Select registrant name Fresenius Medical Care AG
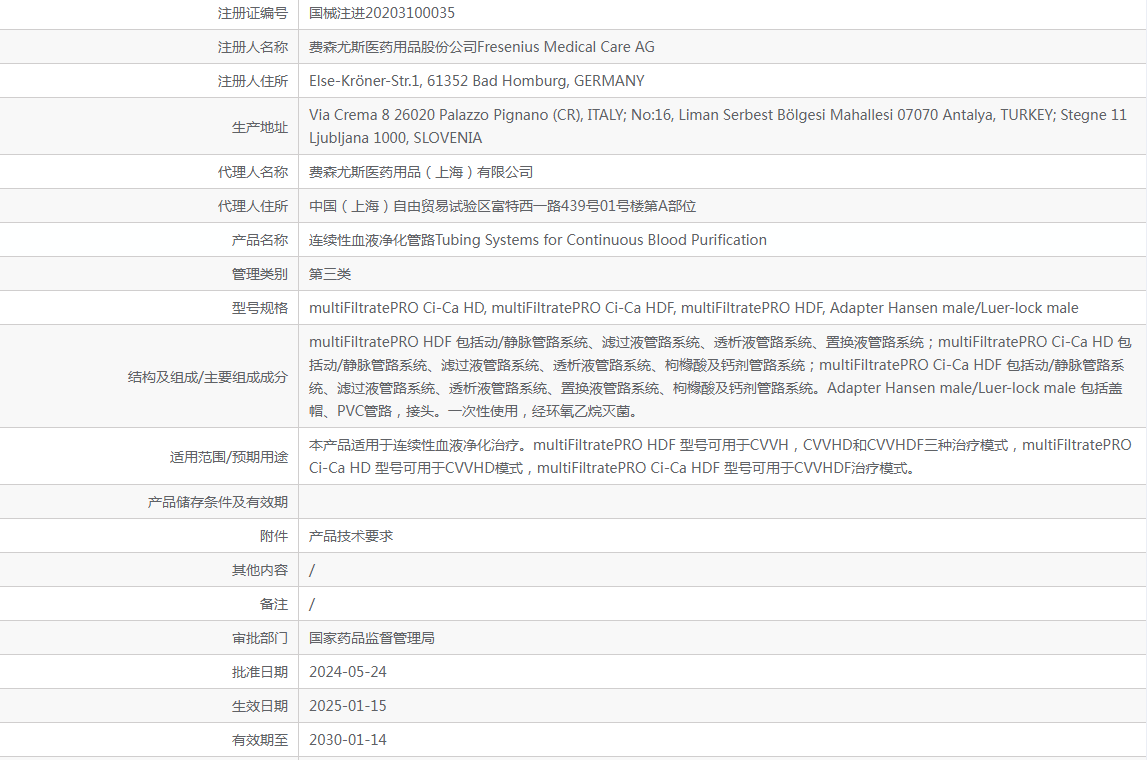The image size is (1147, 760). [x=481, y=47]
